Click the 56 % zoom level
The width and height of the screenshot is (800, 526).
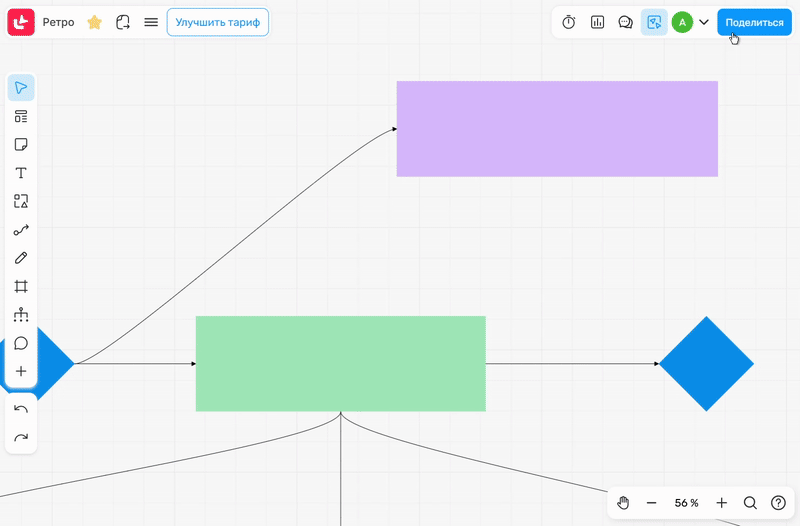686,503
